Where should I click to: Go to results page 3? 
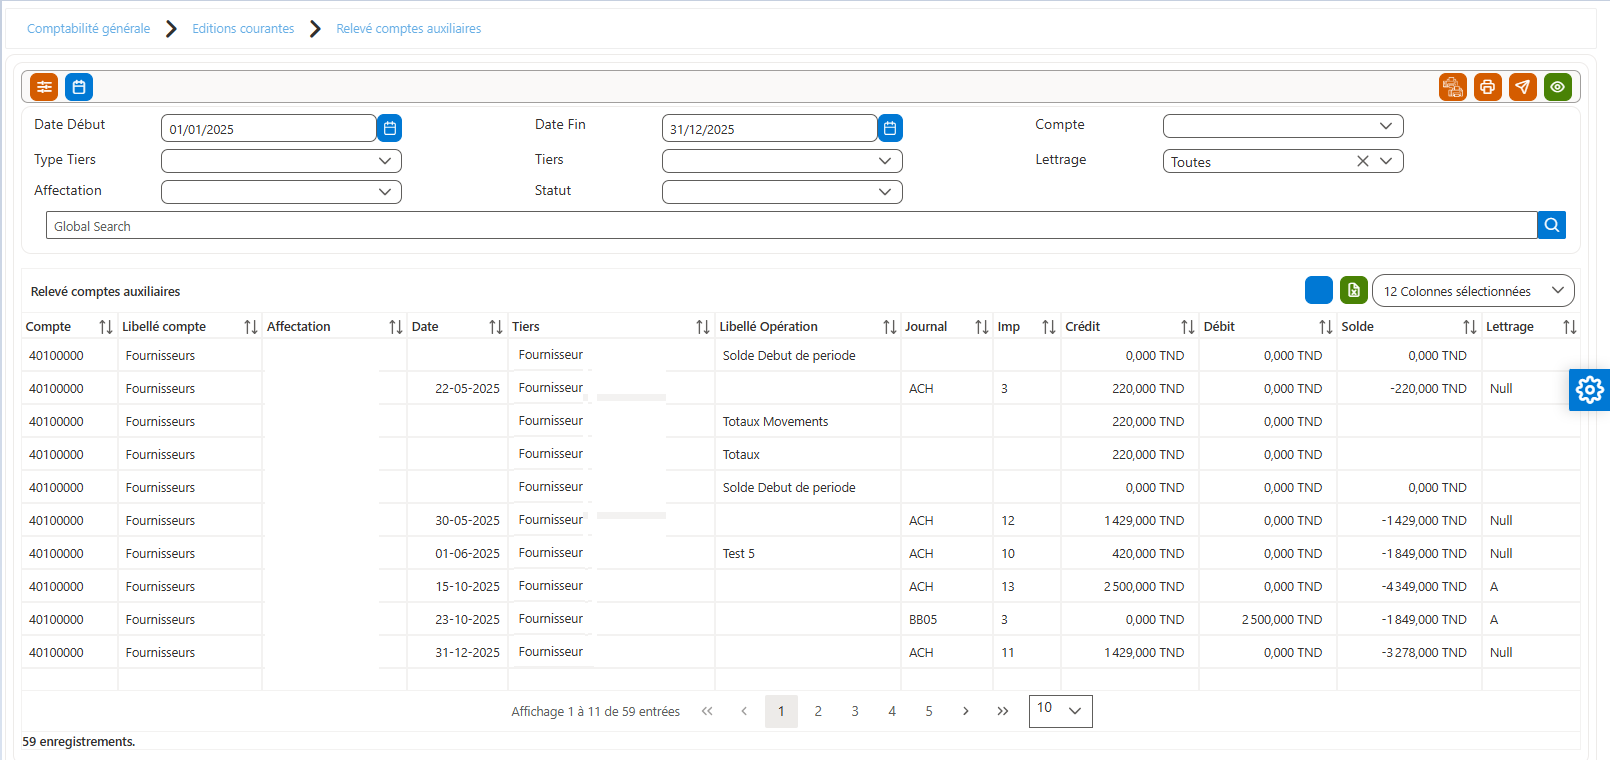click(x=855, y=711)
